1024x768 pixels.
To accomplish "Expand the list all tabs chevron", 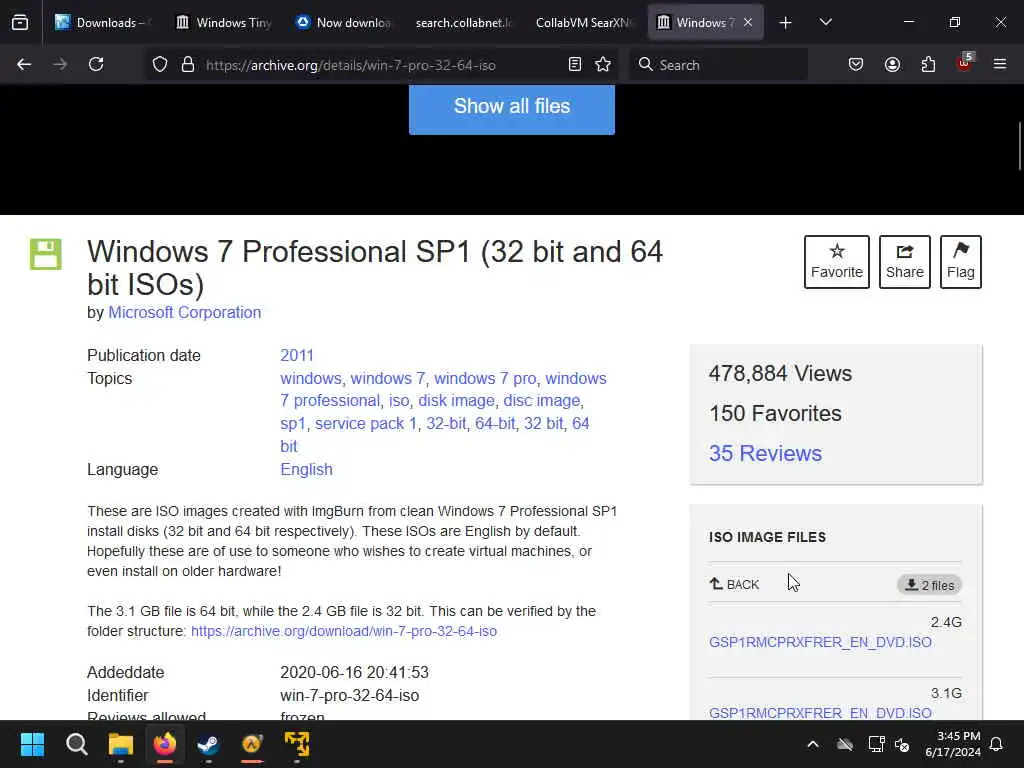I will pyautogui.click(x=825, y=23).
